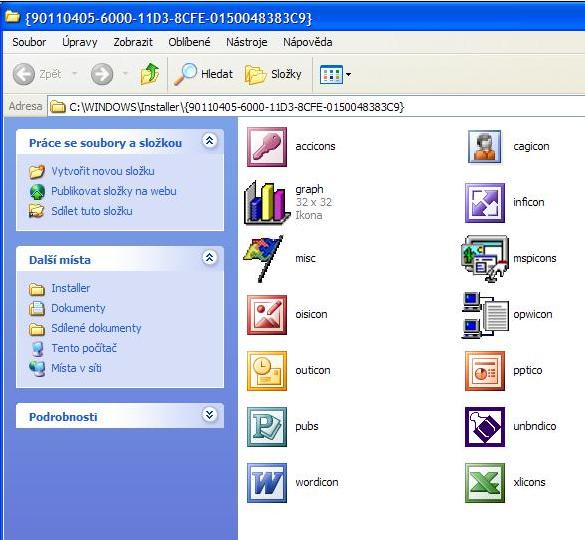This screenshot has height=540, width=585.
Task: Click the xlicons file name label
Action: coord(529,482)
